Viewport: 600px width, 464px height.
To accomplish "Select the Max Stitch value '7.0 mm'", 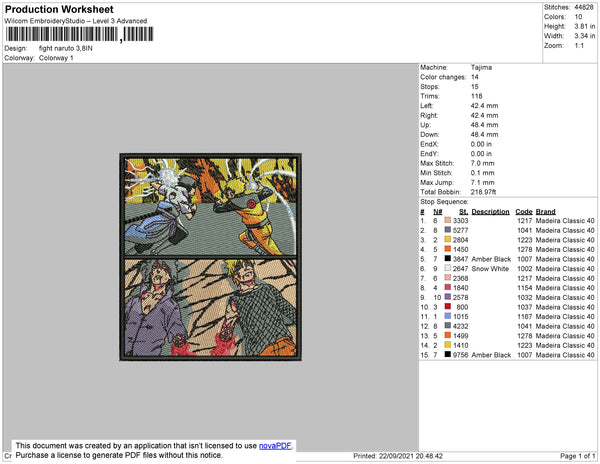I will (483, 163).
